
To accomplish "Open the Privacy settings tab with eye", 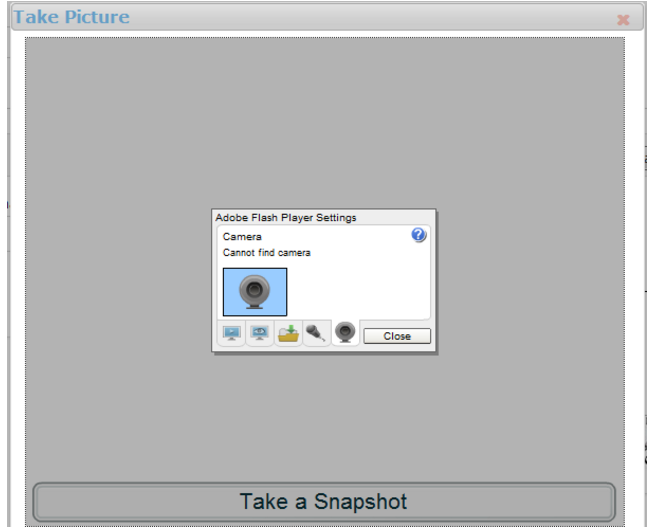I will (260, 333).
